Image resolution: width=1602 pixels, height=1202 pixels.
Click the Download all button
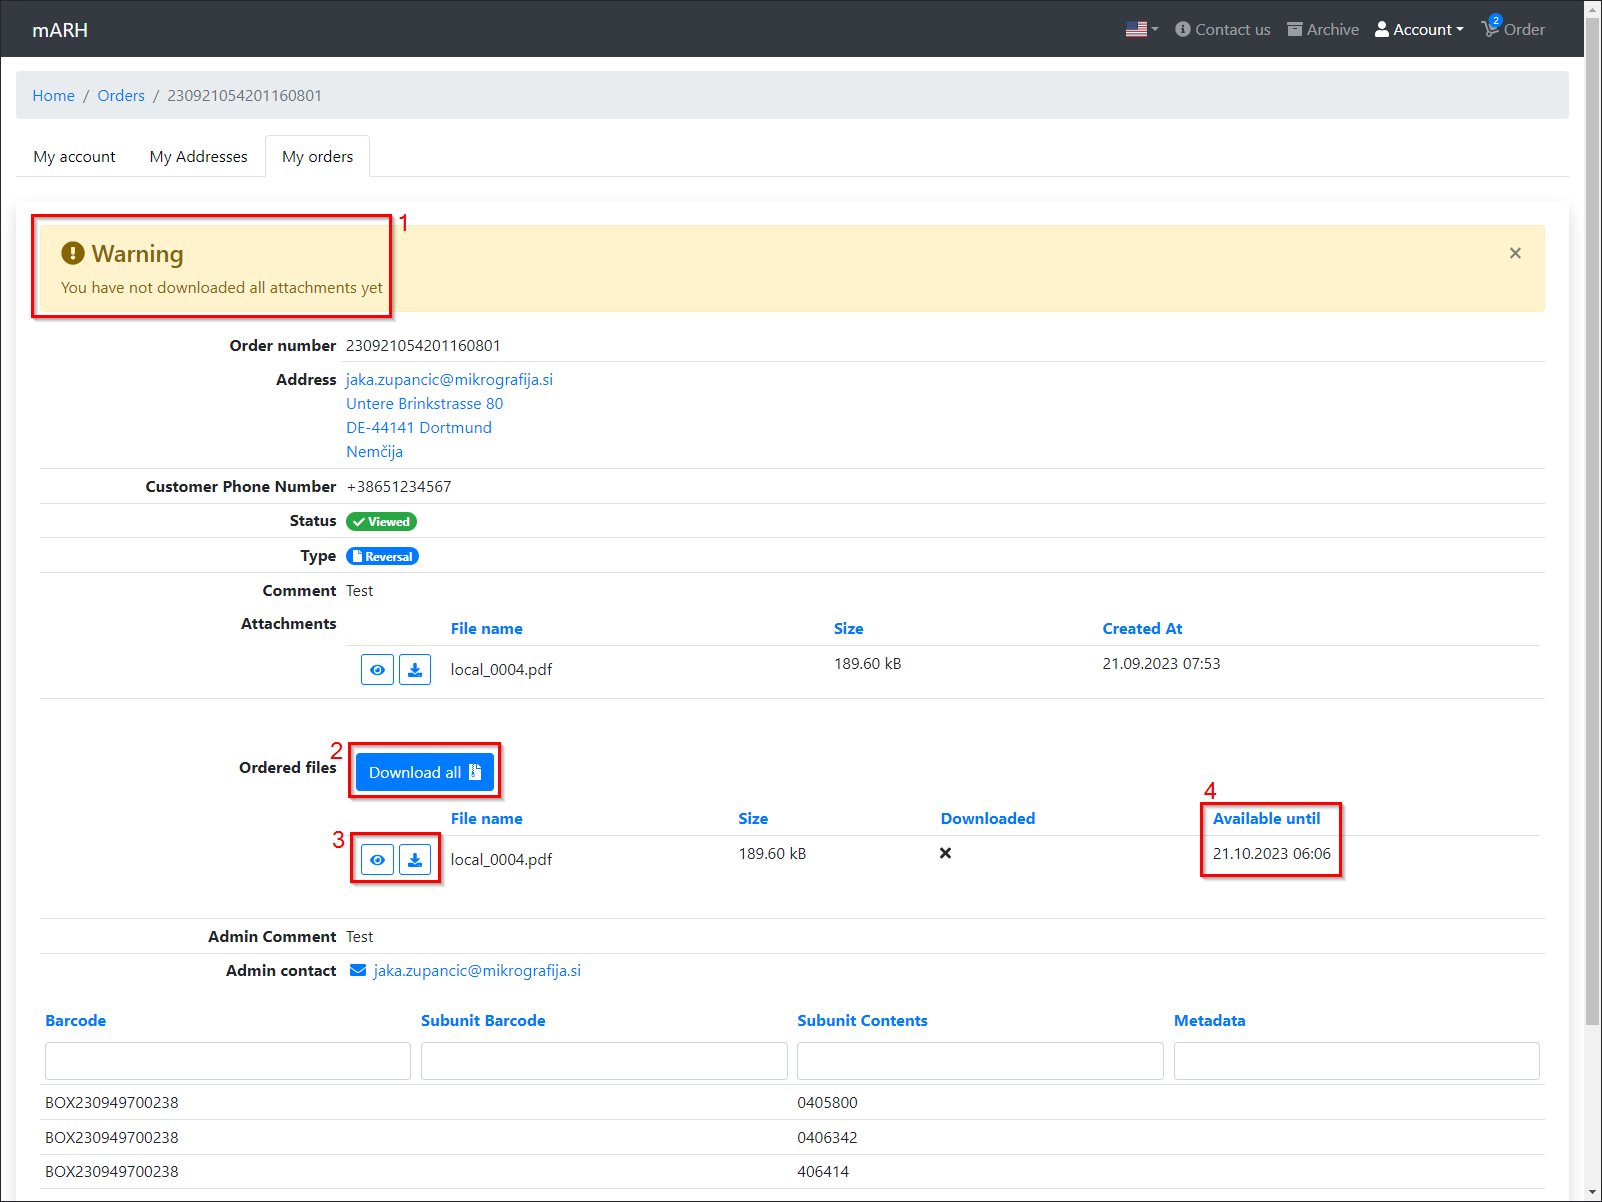click(425, 772)
